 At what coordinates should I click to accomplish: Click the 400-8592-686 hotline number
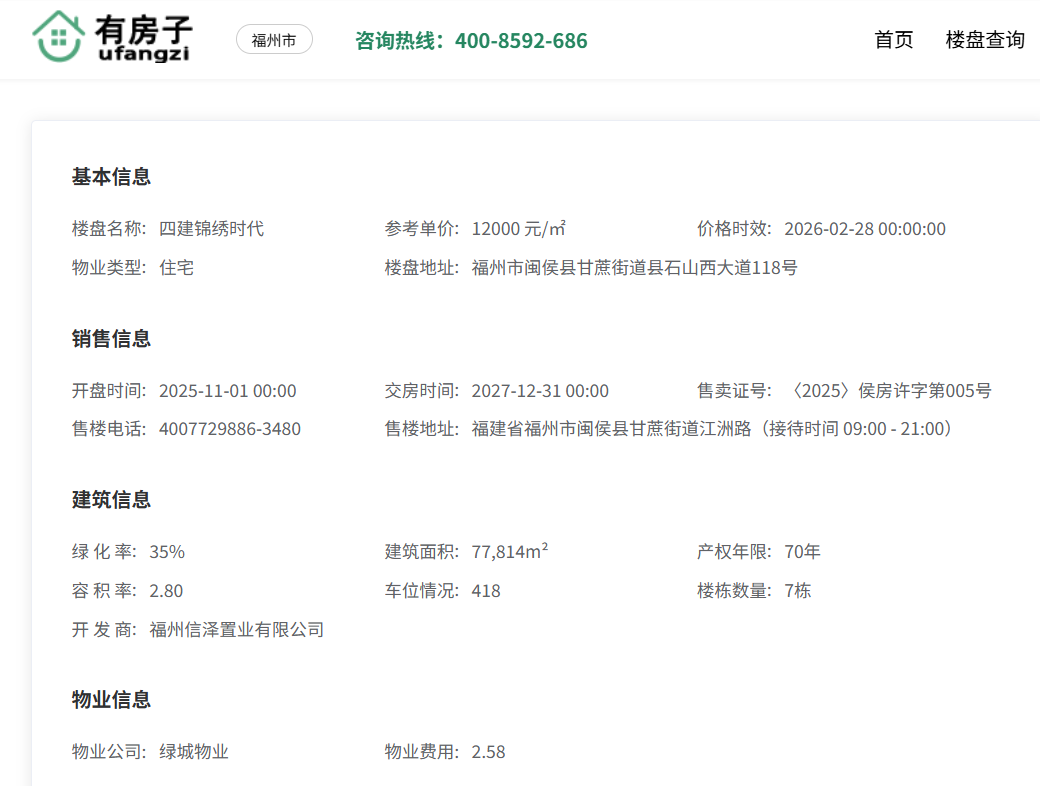[521, 41]
